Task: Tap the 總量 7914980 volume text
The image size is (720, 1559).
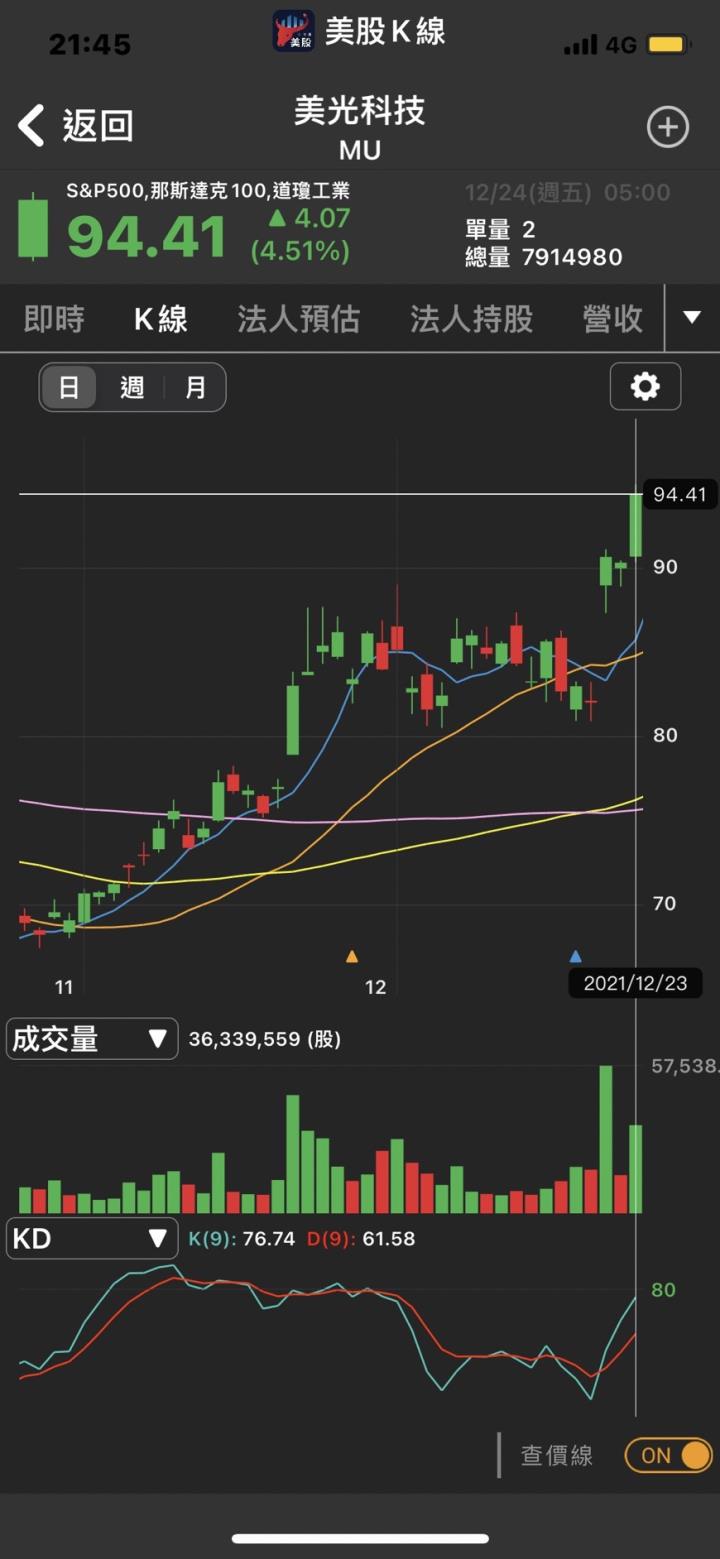Action: pyautogui.click(x=544, y=257)
